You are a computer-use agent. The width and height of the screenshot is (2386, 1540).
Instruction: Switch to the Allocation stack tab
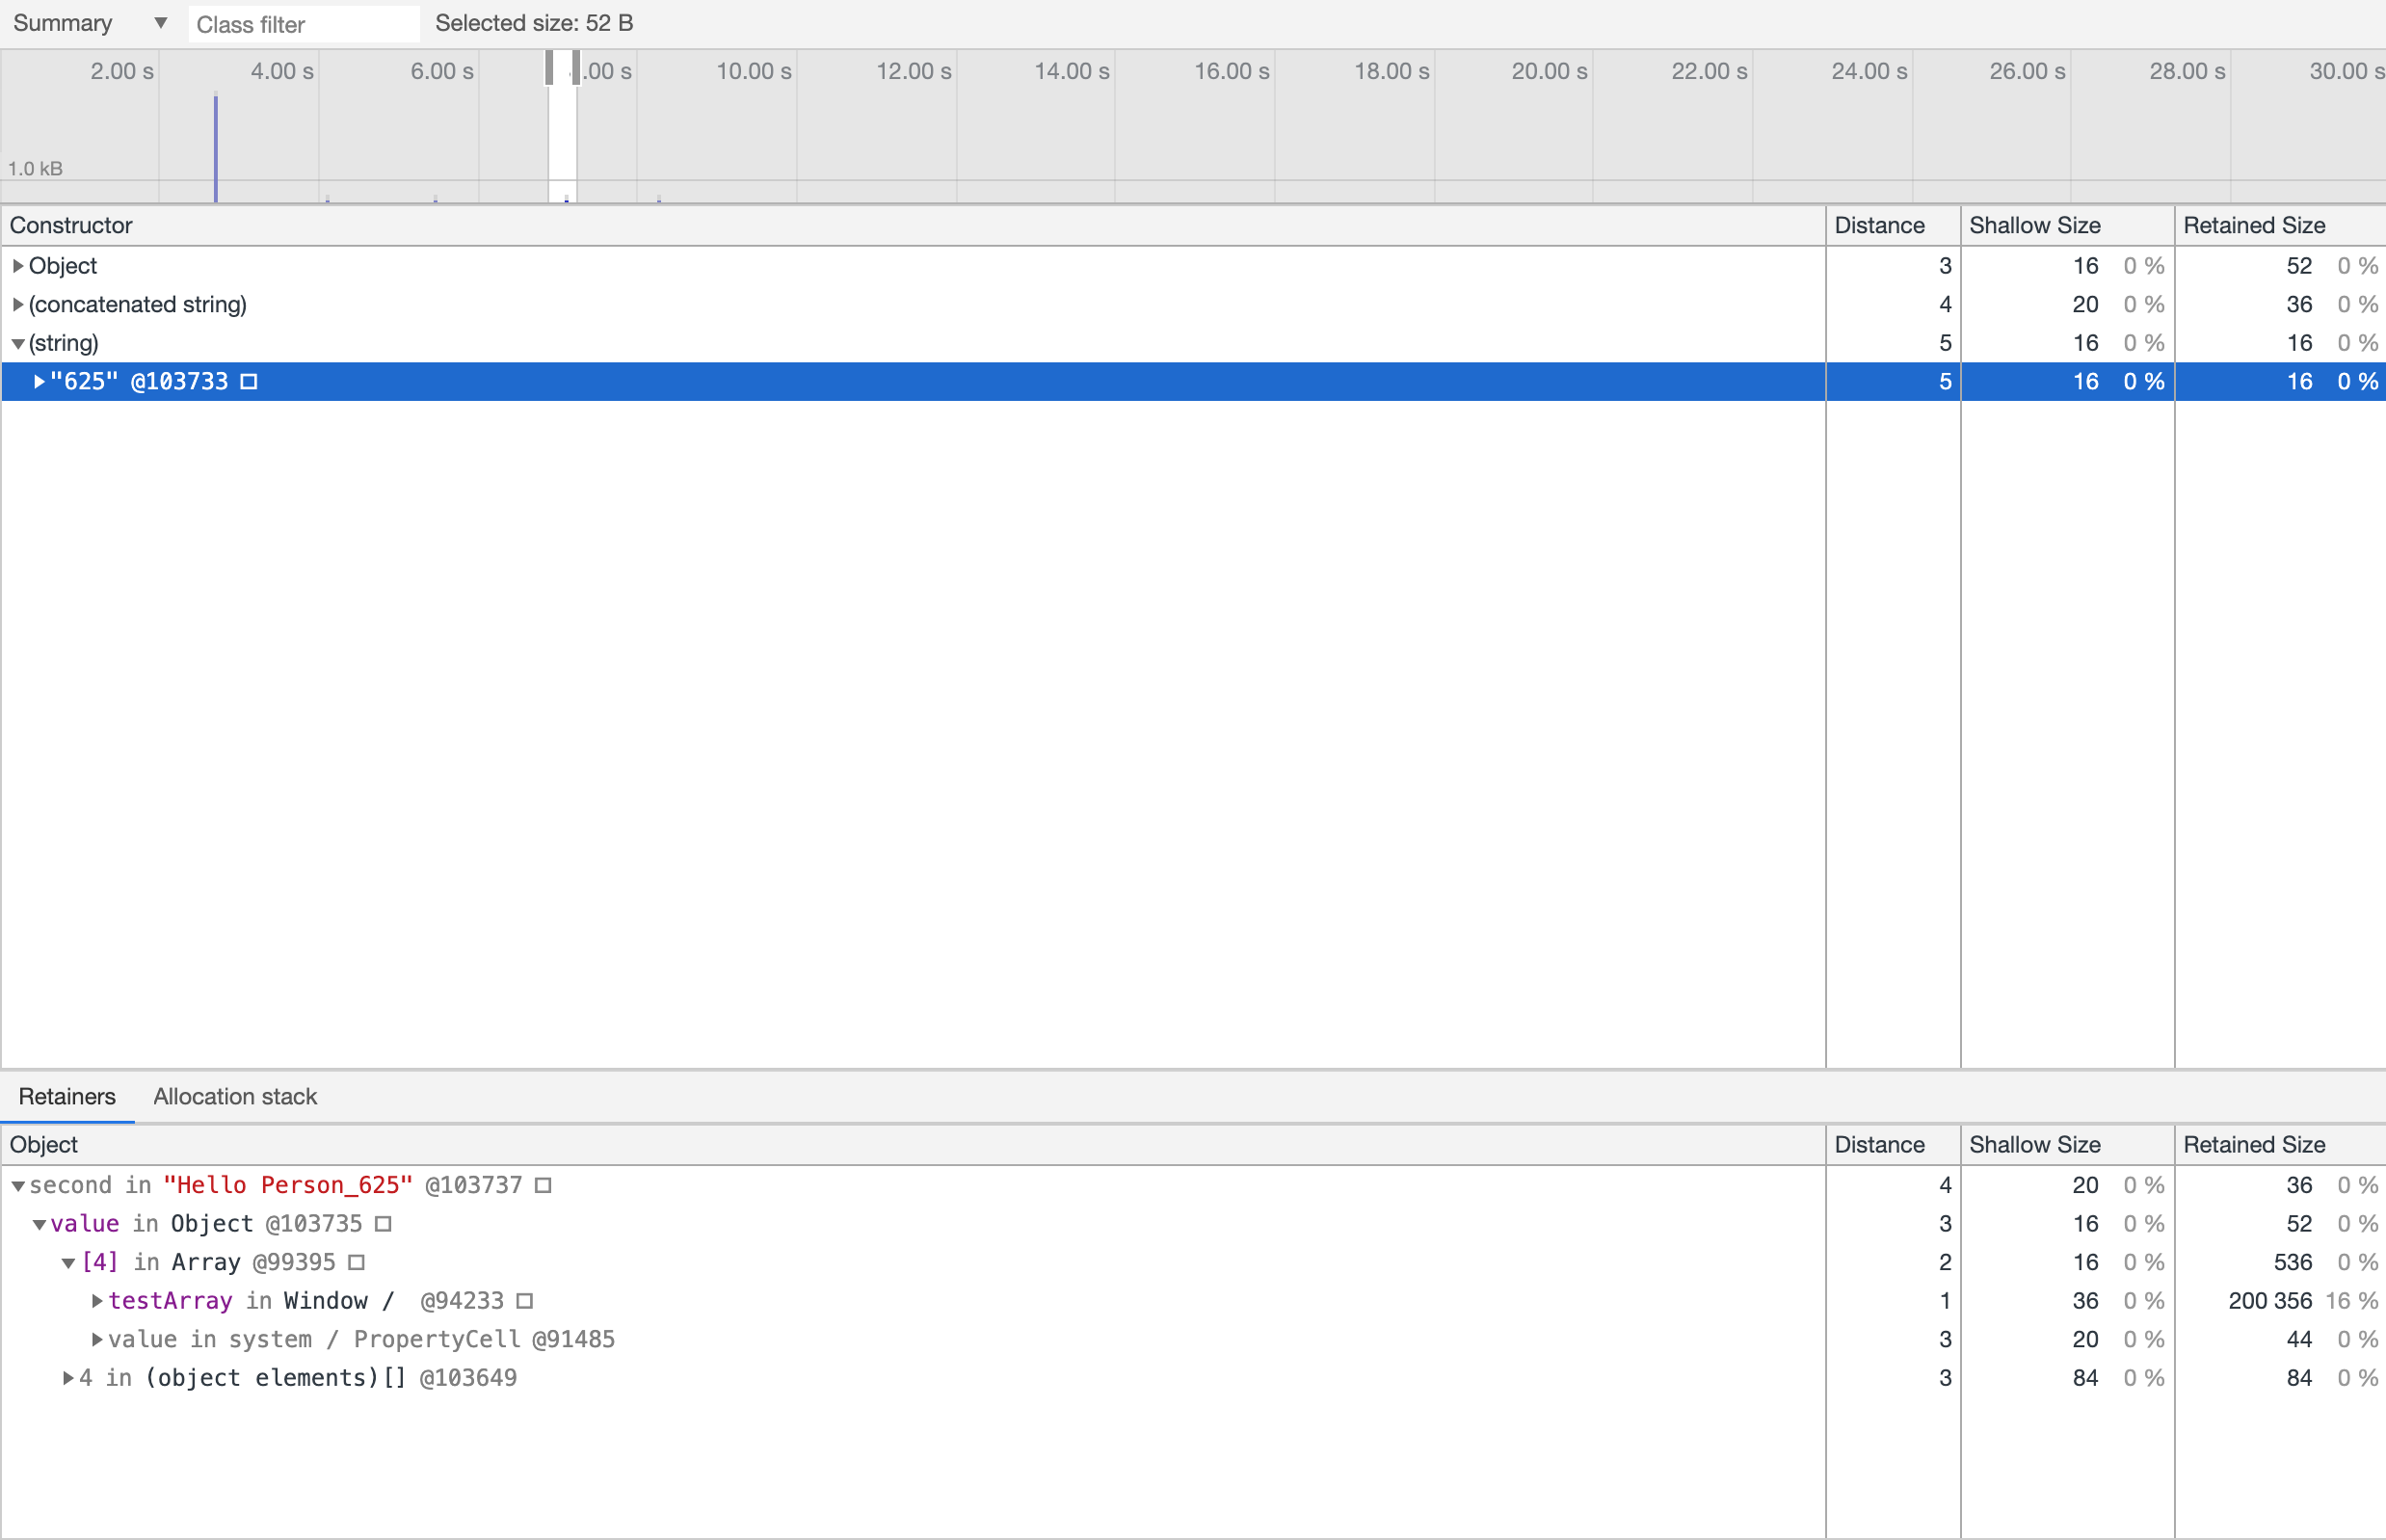click(235, 1097)
